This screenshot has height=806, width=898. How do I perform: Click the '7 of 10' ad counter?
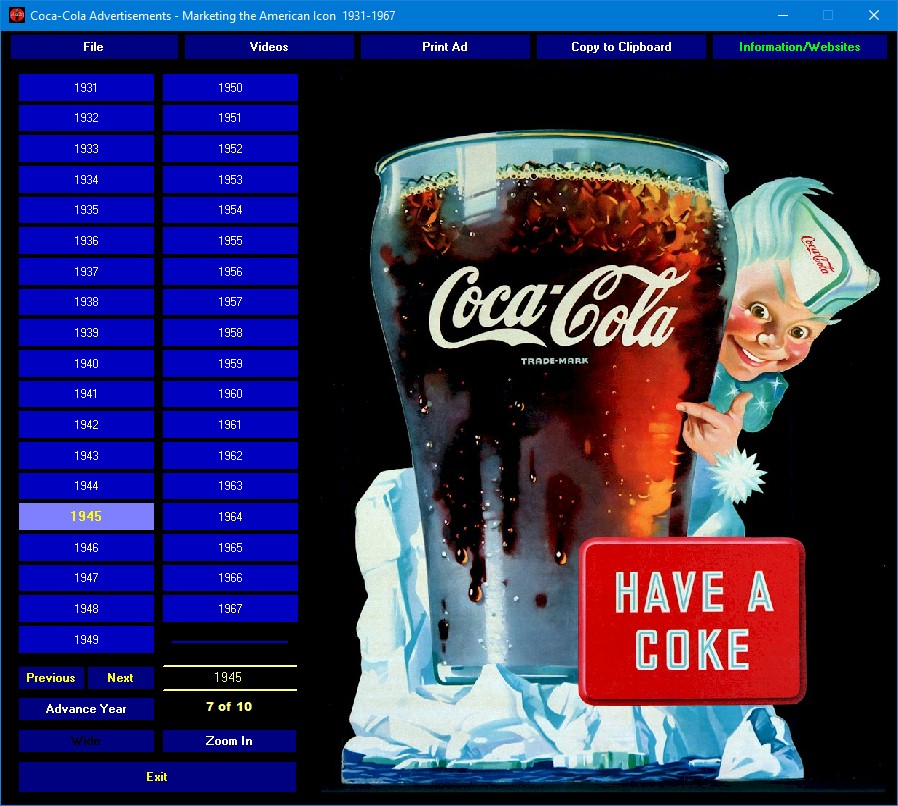tap(229, 707)
